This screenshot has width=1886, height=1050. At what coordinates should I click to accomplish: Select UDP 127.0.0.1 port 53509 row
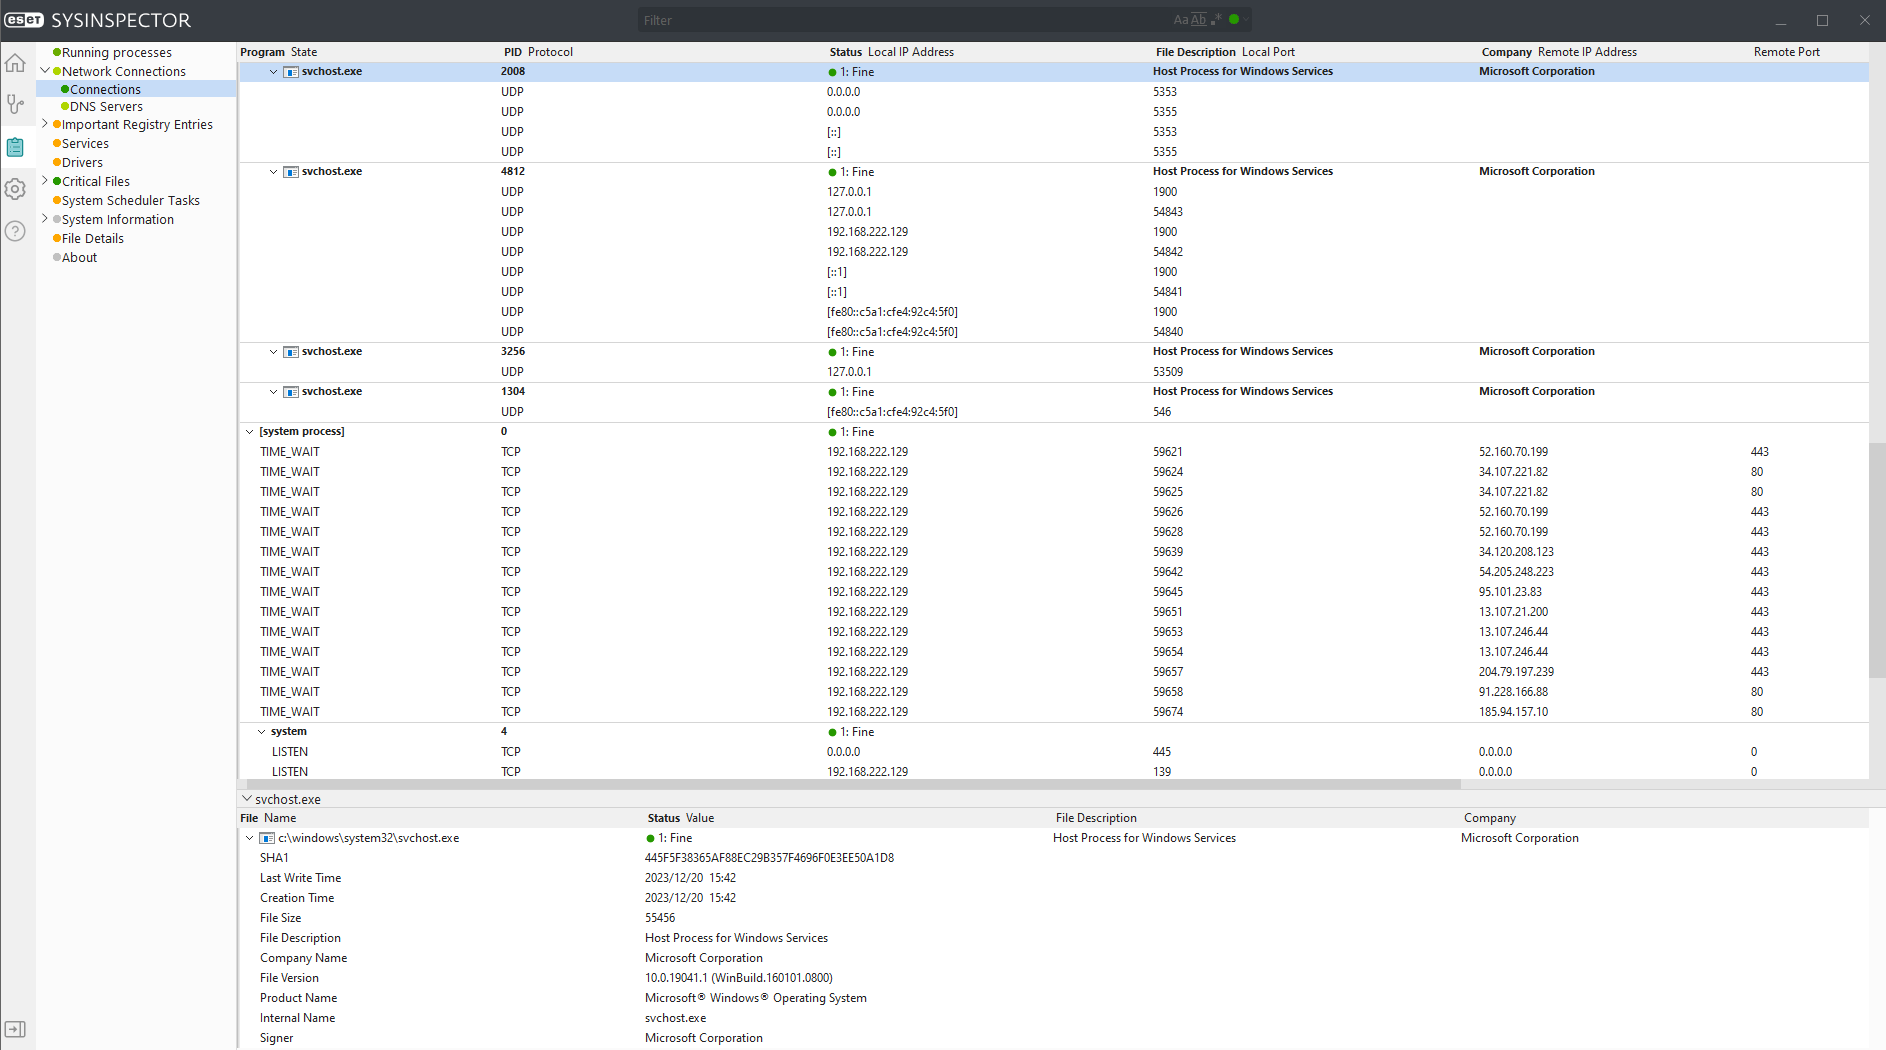tap(1054, 372)
